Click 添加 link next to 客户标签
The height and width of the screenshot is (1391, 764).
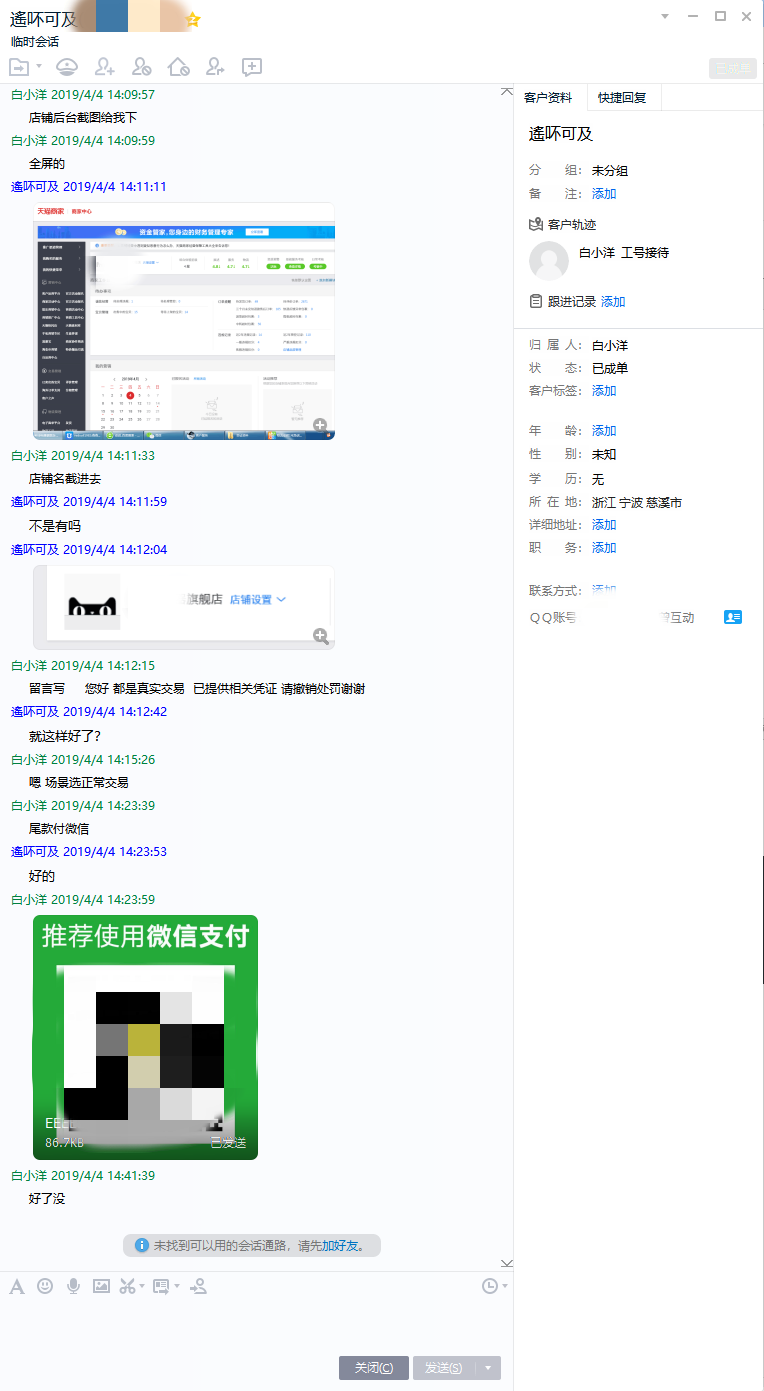(x=604, y=391)
